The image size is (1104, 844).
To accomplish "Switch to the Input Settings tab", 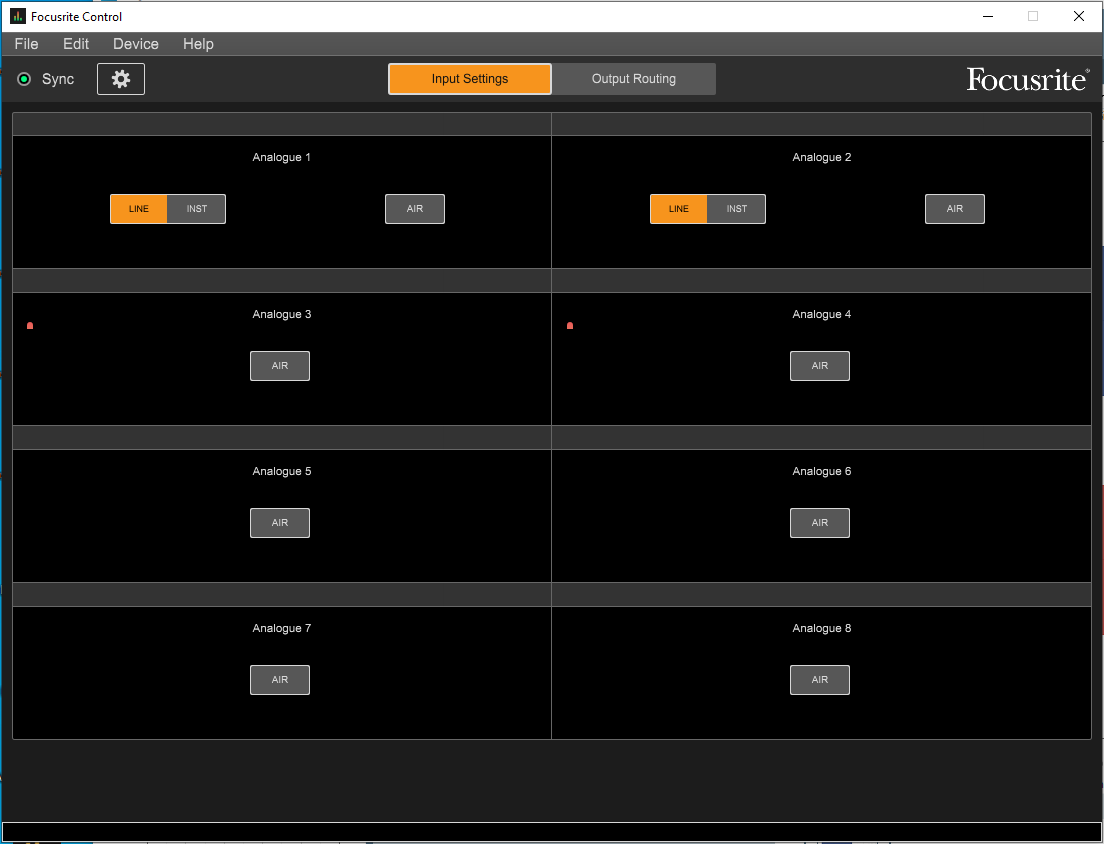I will (470, 79).
